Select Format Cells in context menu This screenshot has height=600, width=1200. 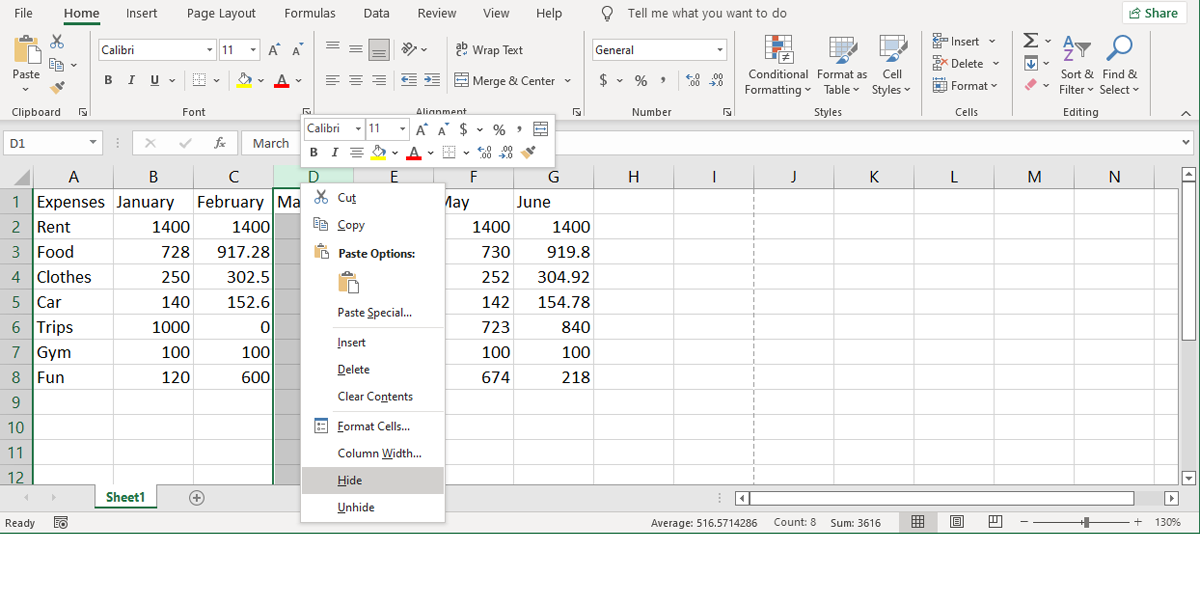pyautogui.click(x=373, y=426)
